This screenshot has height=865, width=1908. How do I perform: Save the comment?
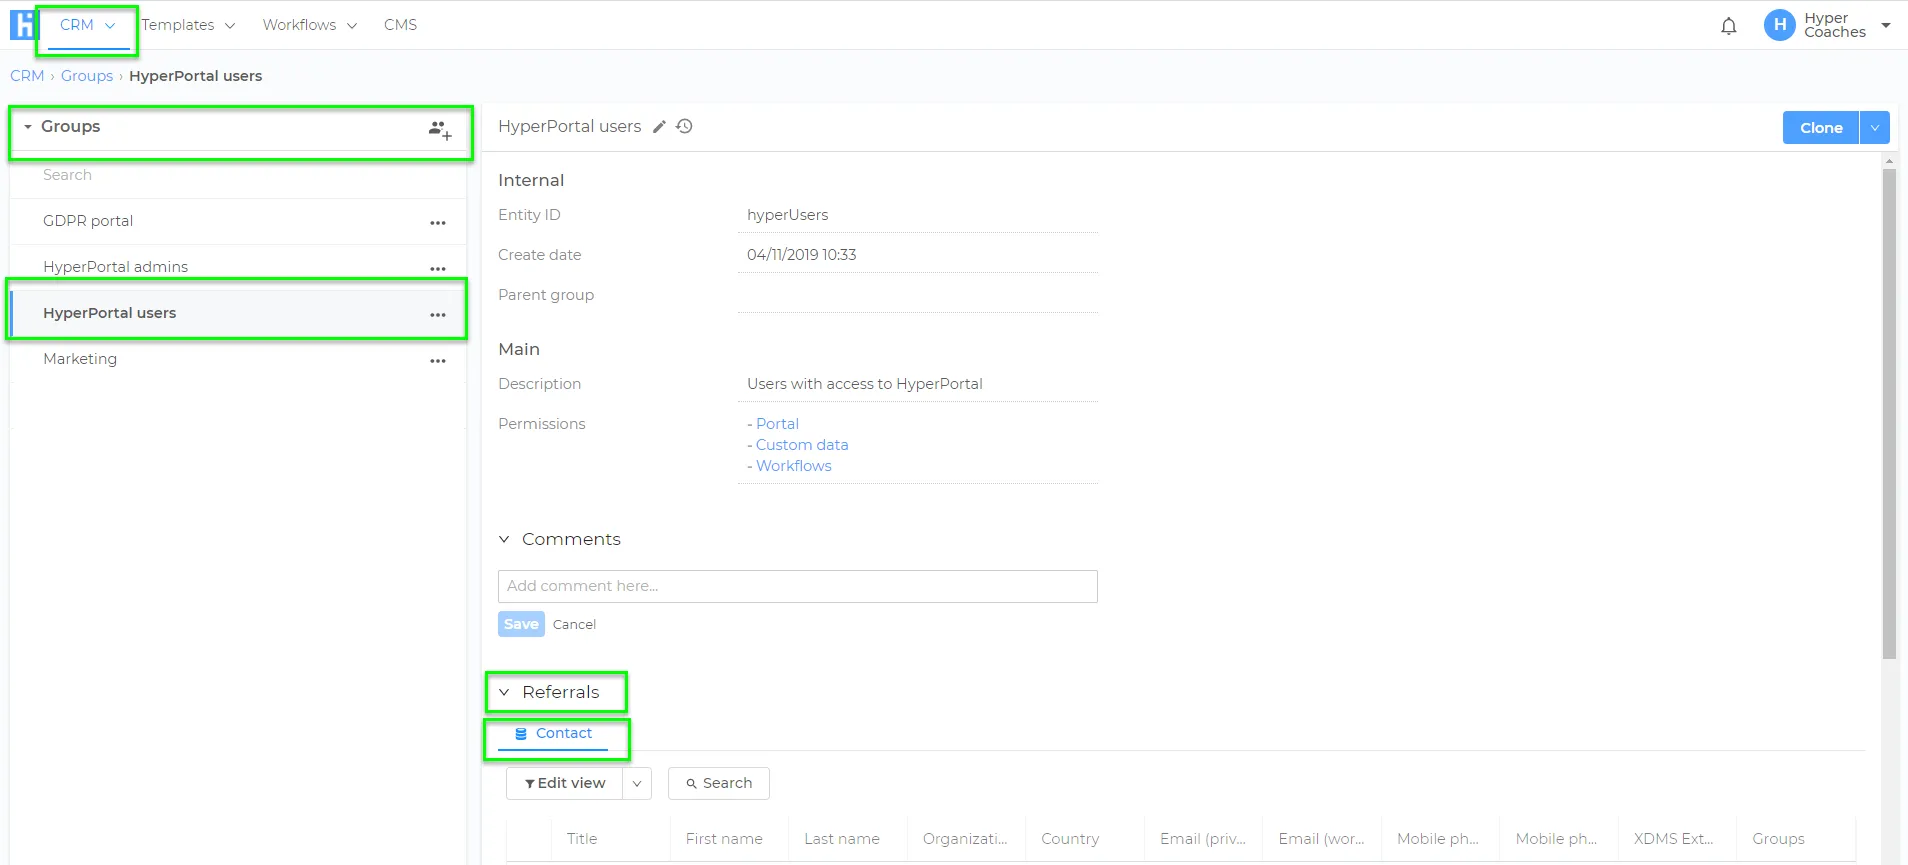click(521, 624)
